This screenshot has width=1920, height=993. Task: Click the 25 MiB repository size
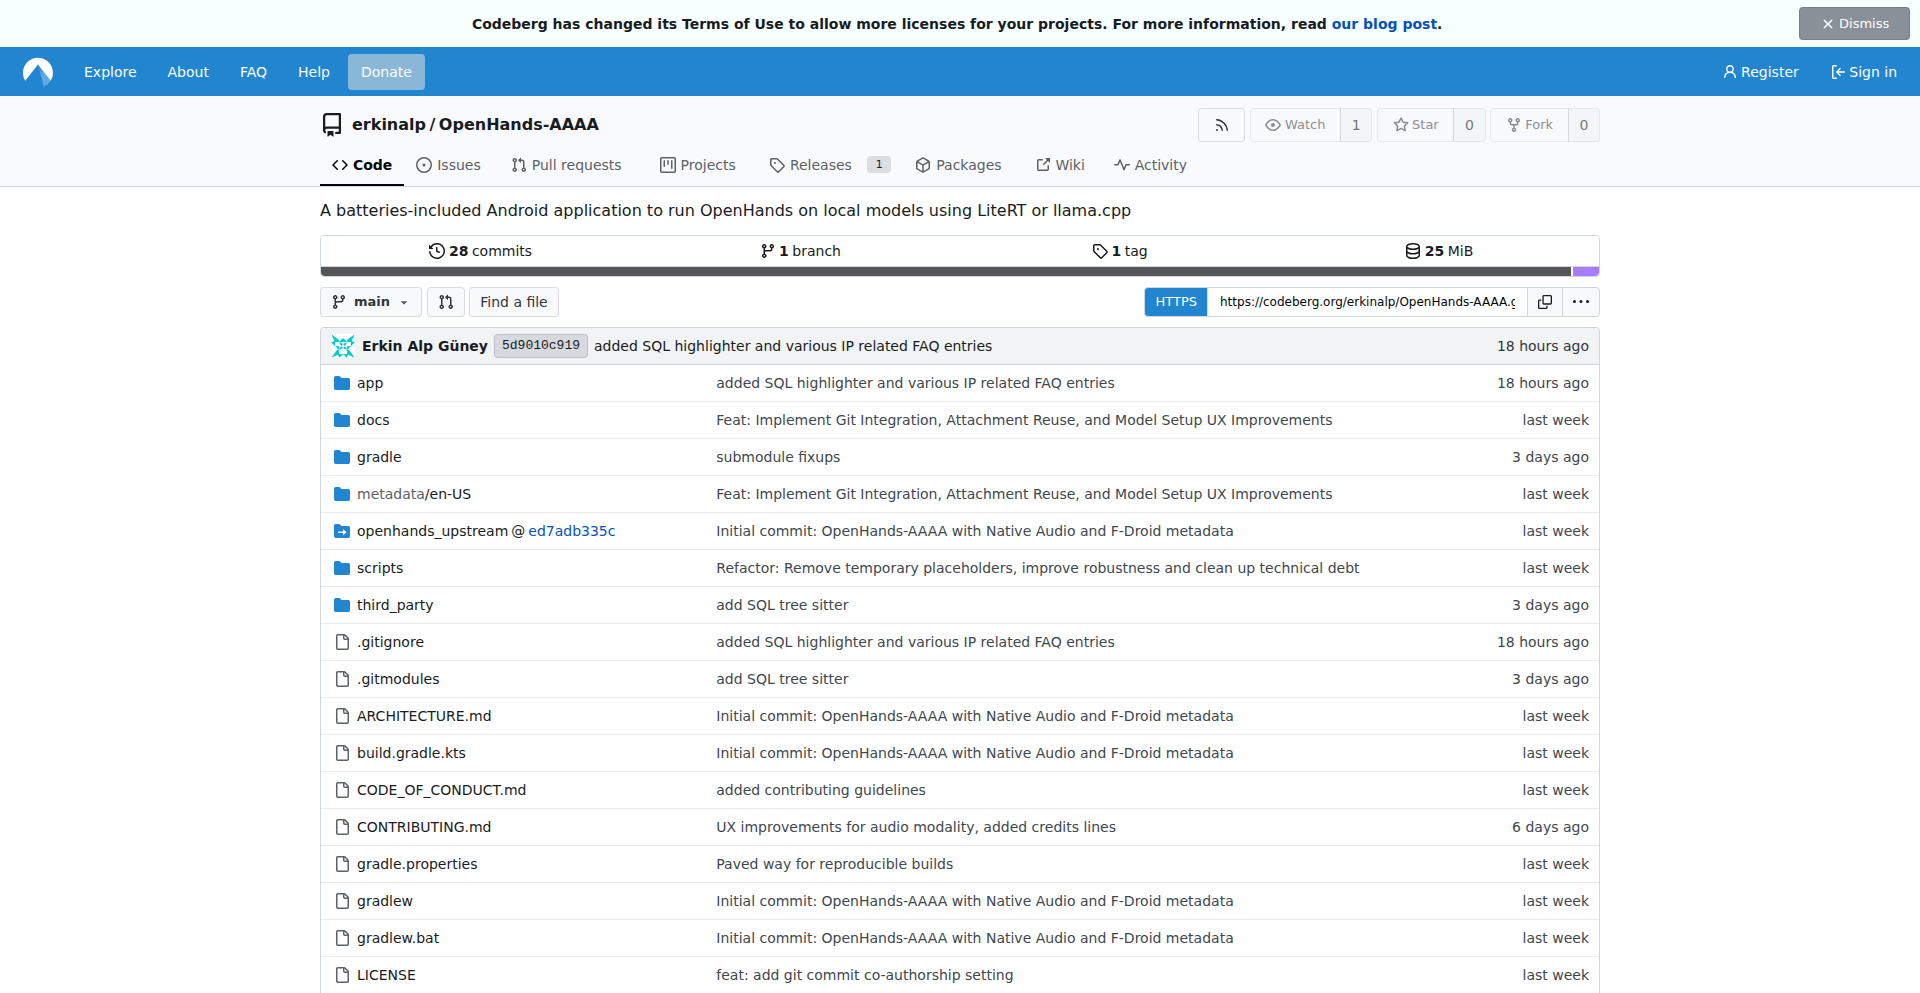[1439, 251]
